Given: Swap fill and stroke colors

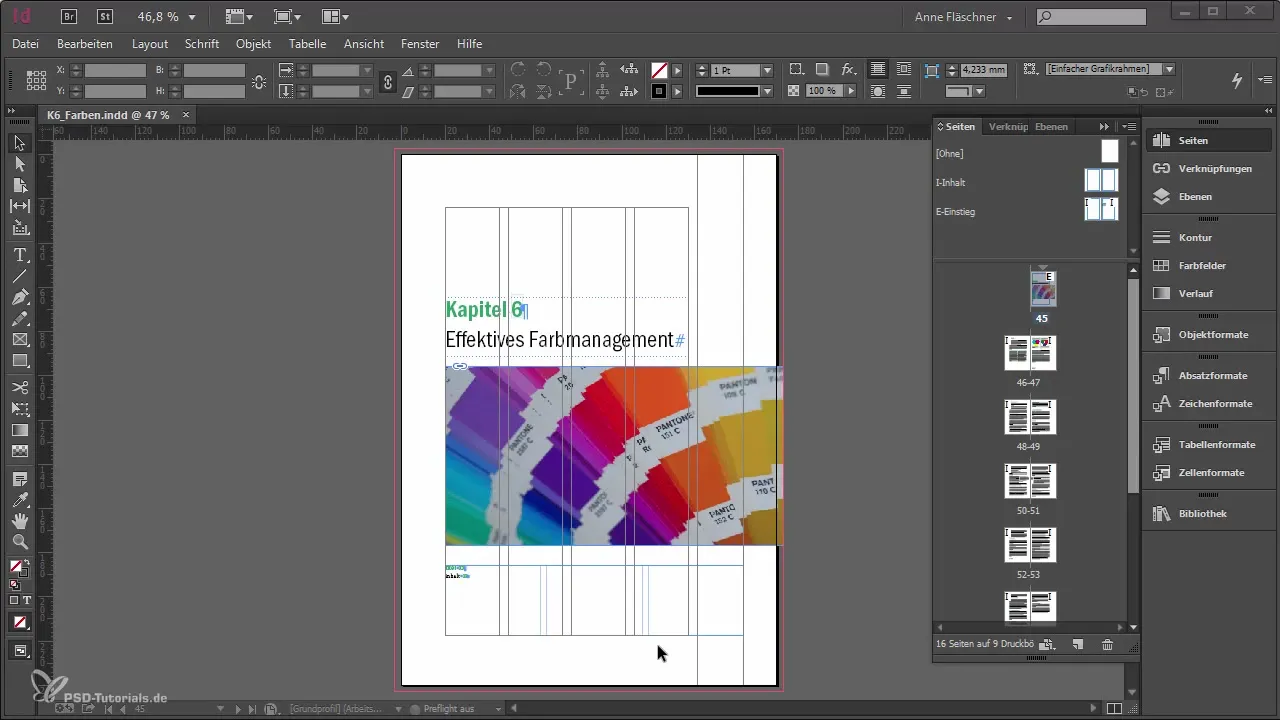Looking at the screenshot, I should point(28,562).
